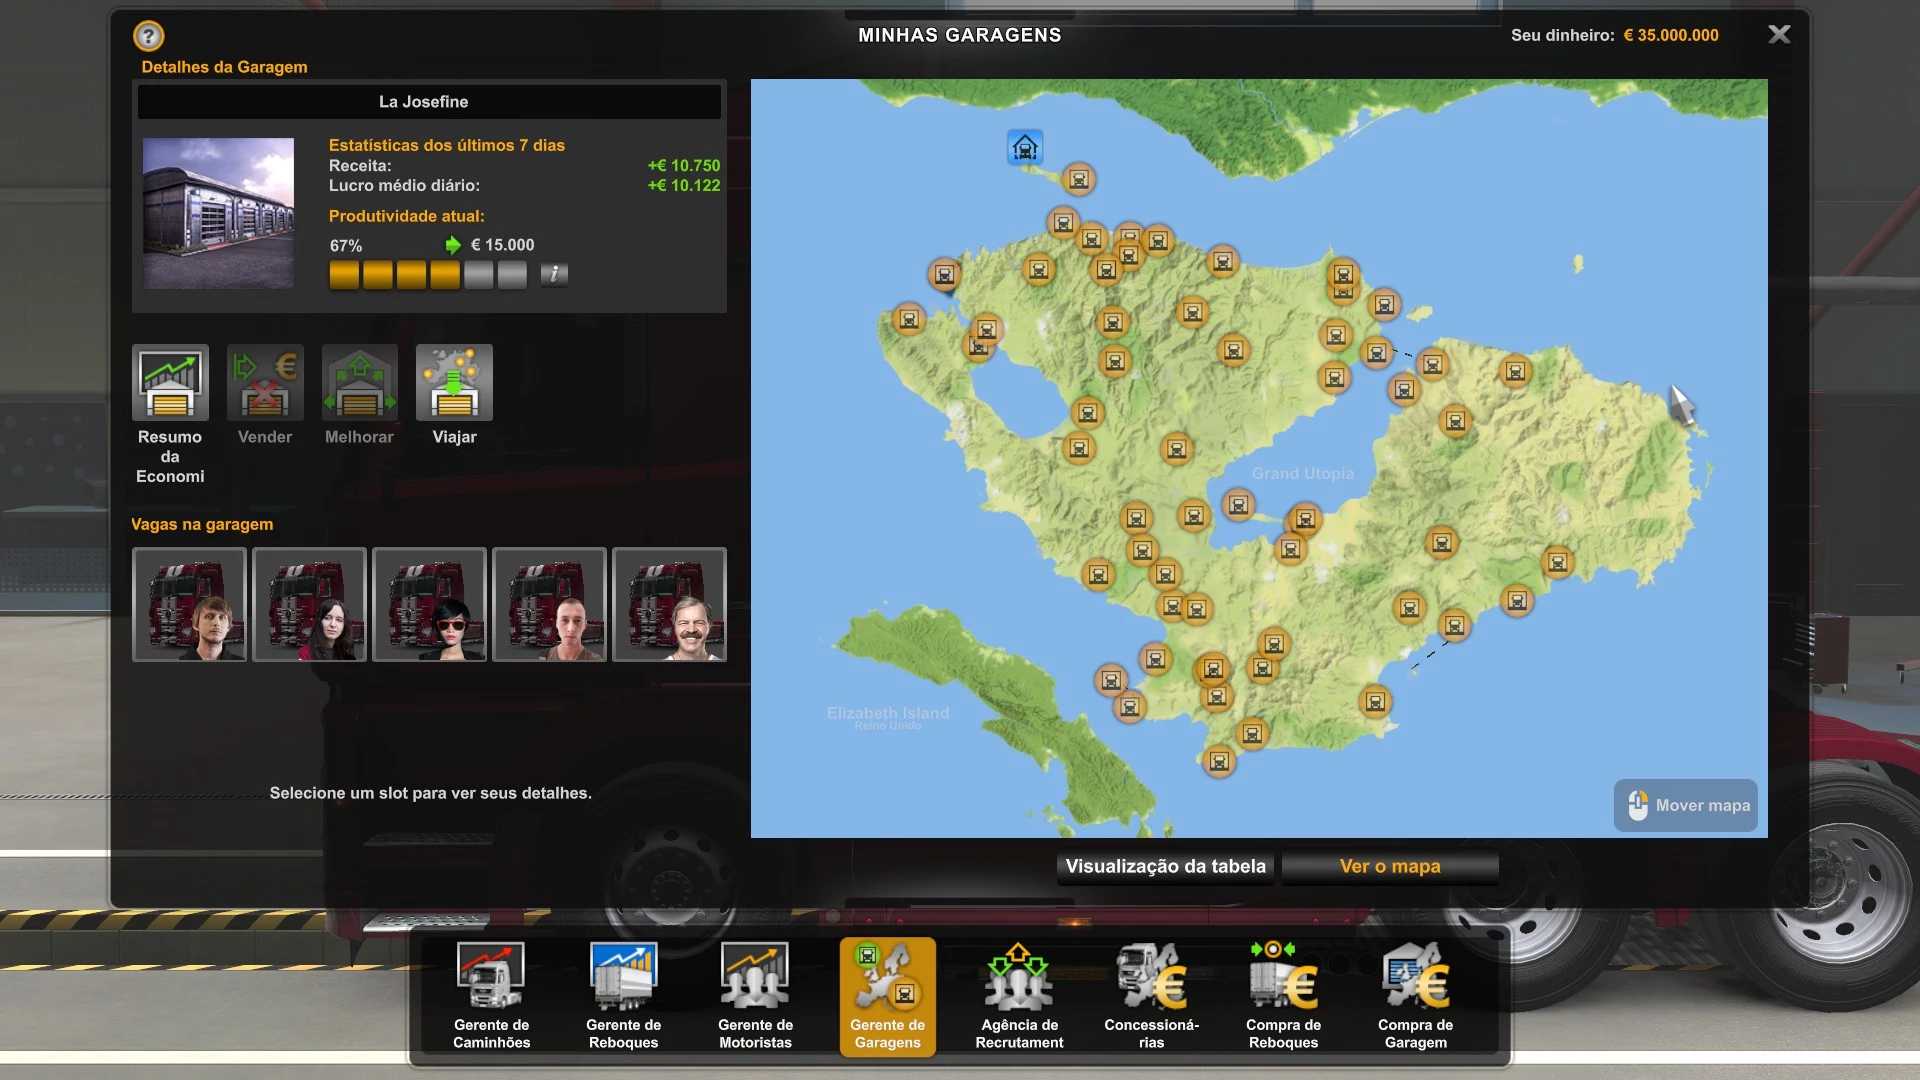
Task: Select slot with sunglasses woman driver
Action: pos(429,604)
